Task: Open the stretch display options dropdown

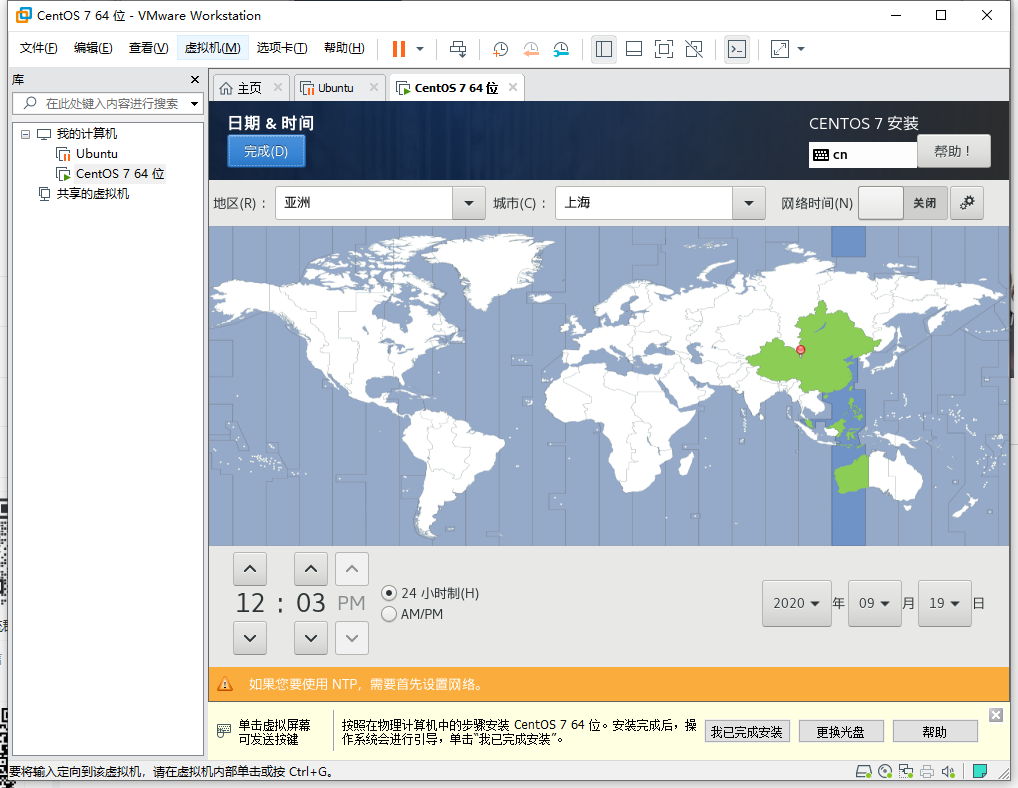Action: coord(801,49)
